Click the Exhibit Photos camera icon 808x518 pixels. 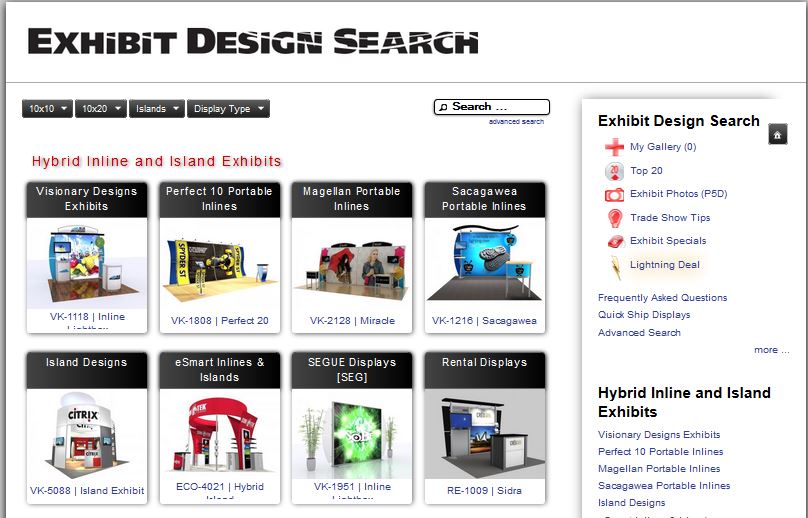[614, 194]
